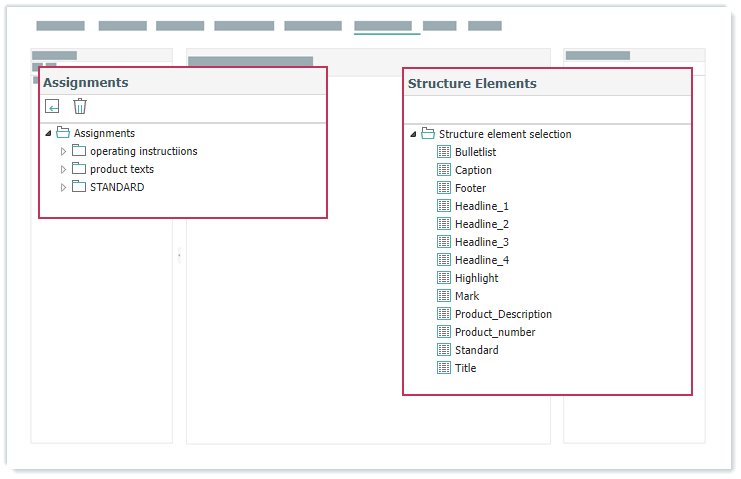Expand the operating instructions folder

click(x=63, y=152)
